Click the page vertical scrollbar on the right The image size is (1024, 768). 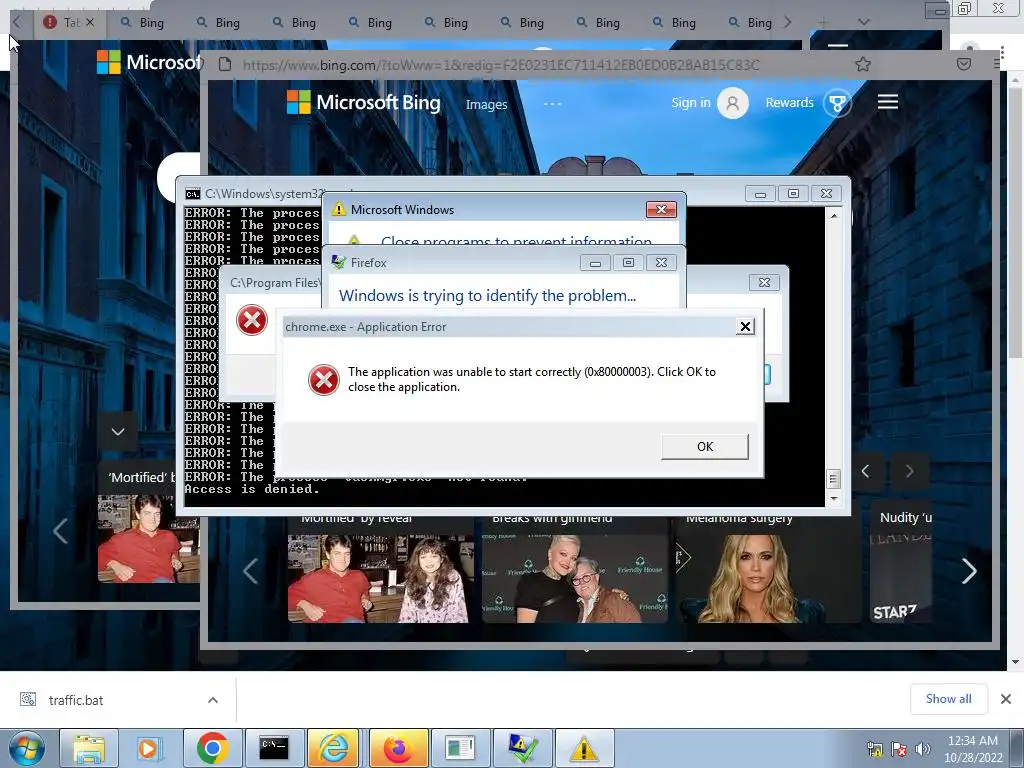pyautogui.click(x=1015, y=222)
